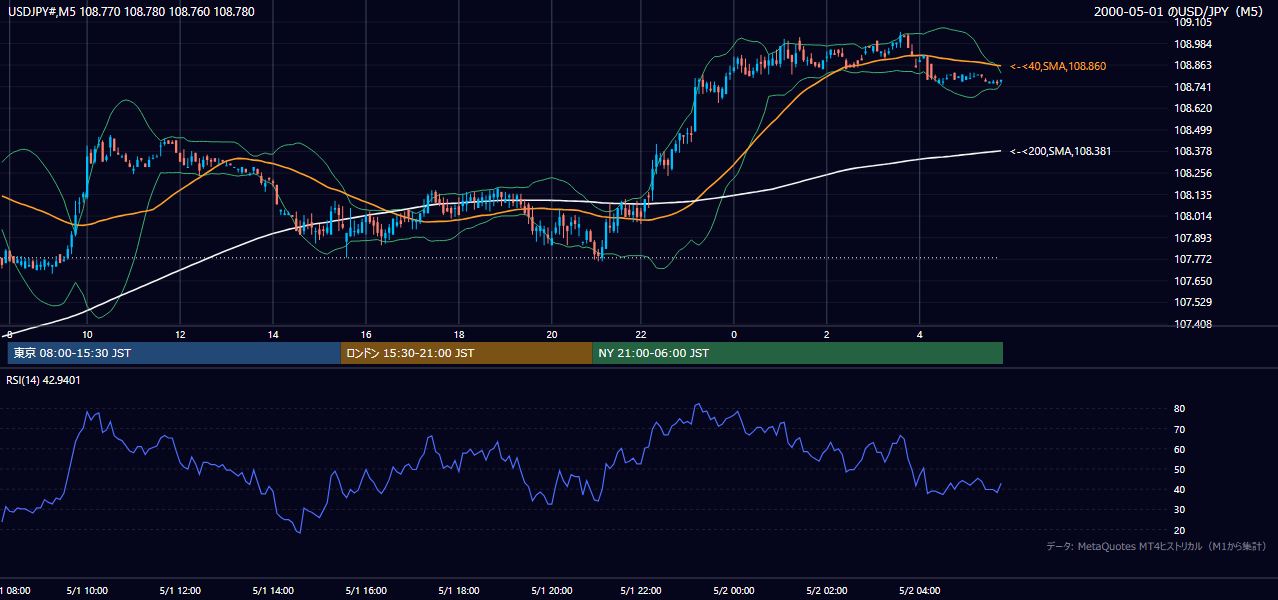Select the 東京 08:00-15:30 JST session bar
Viewport: 1278px width, 600px height.
coord(174,353)
